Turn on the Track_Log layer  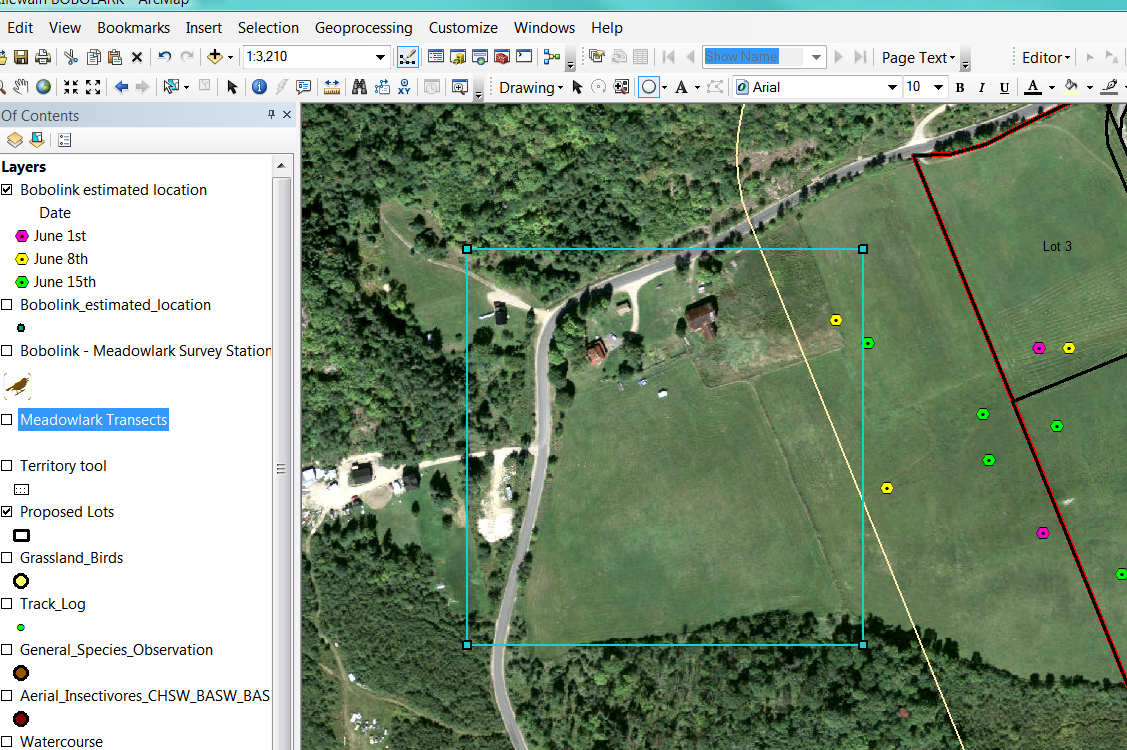(x=6, y=604)
